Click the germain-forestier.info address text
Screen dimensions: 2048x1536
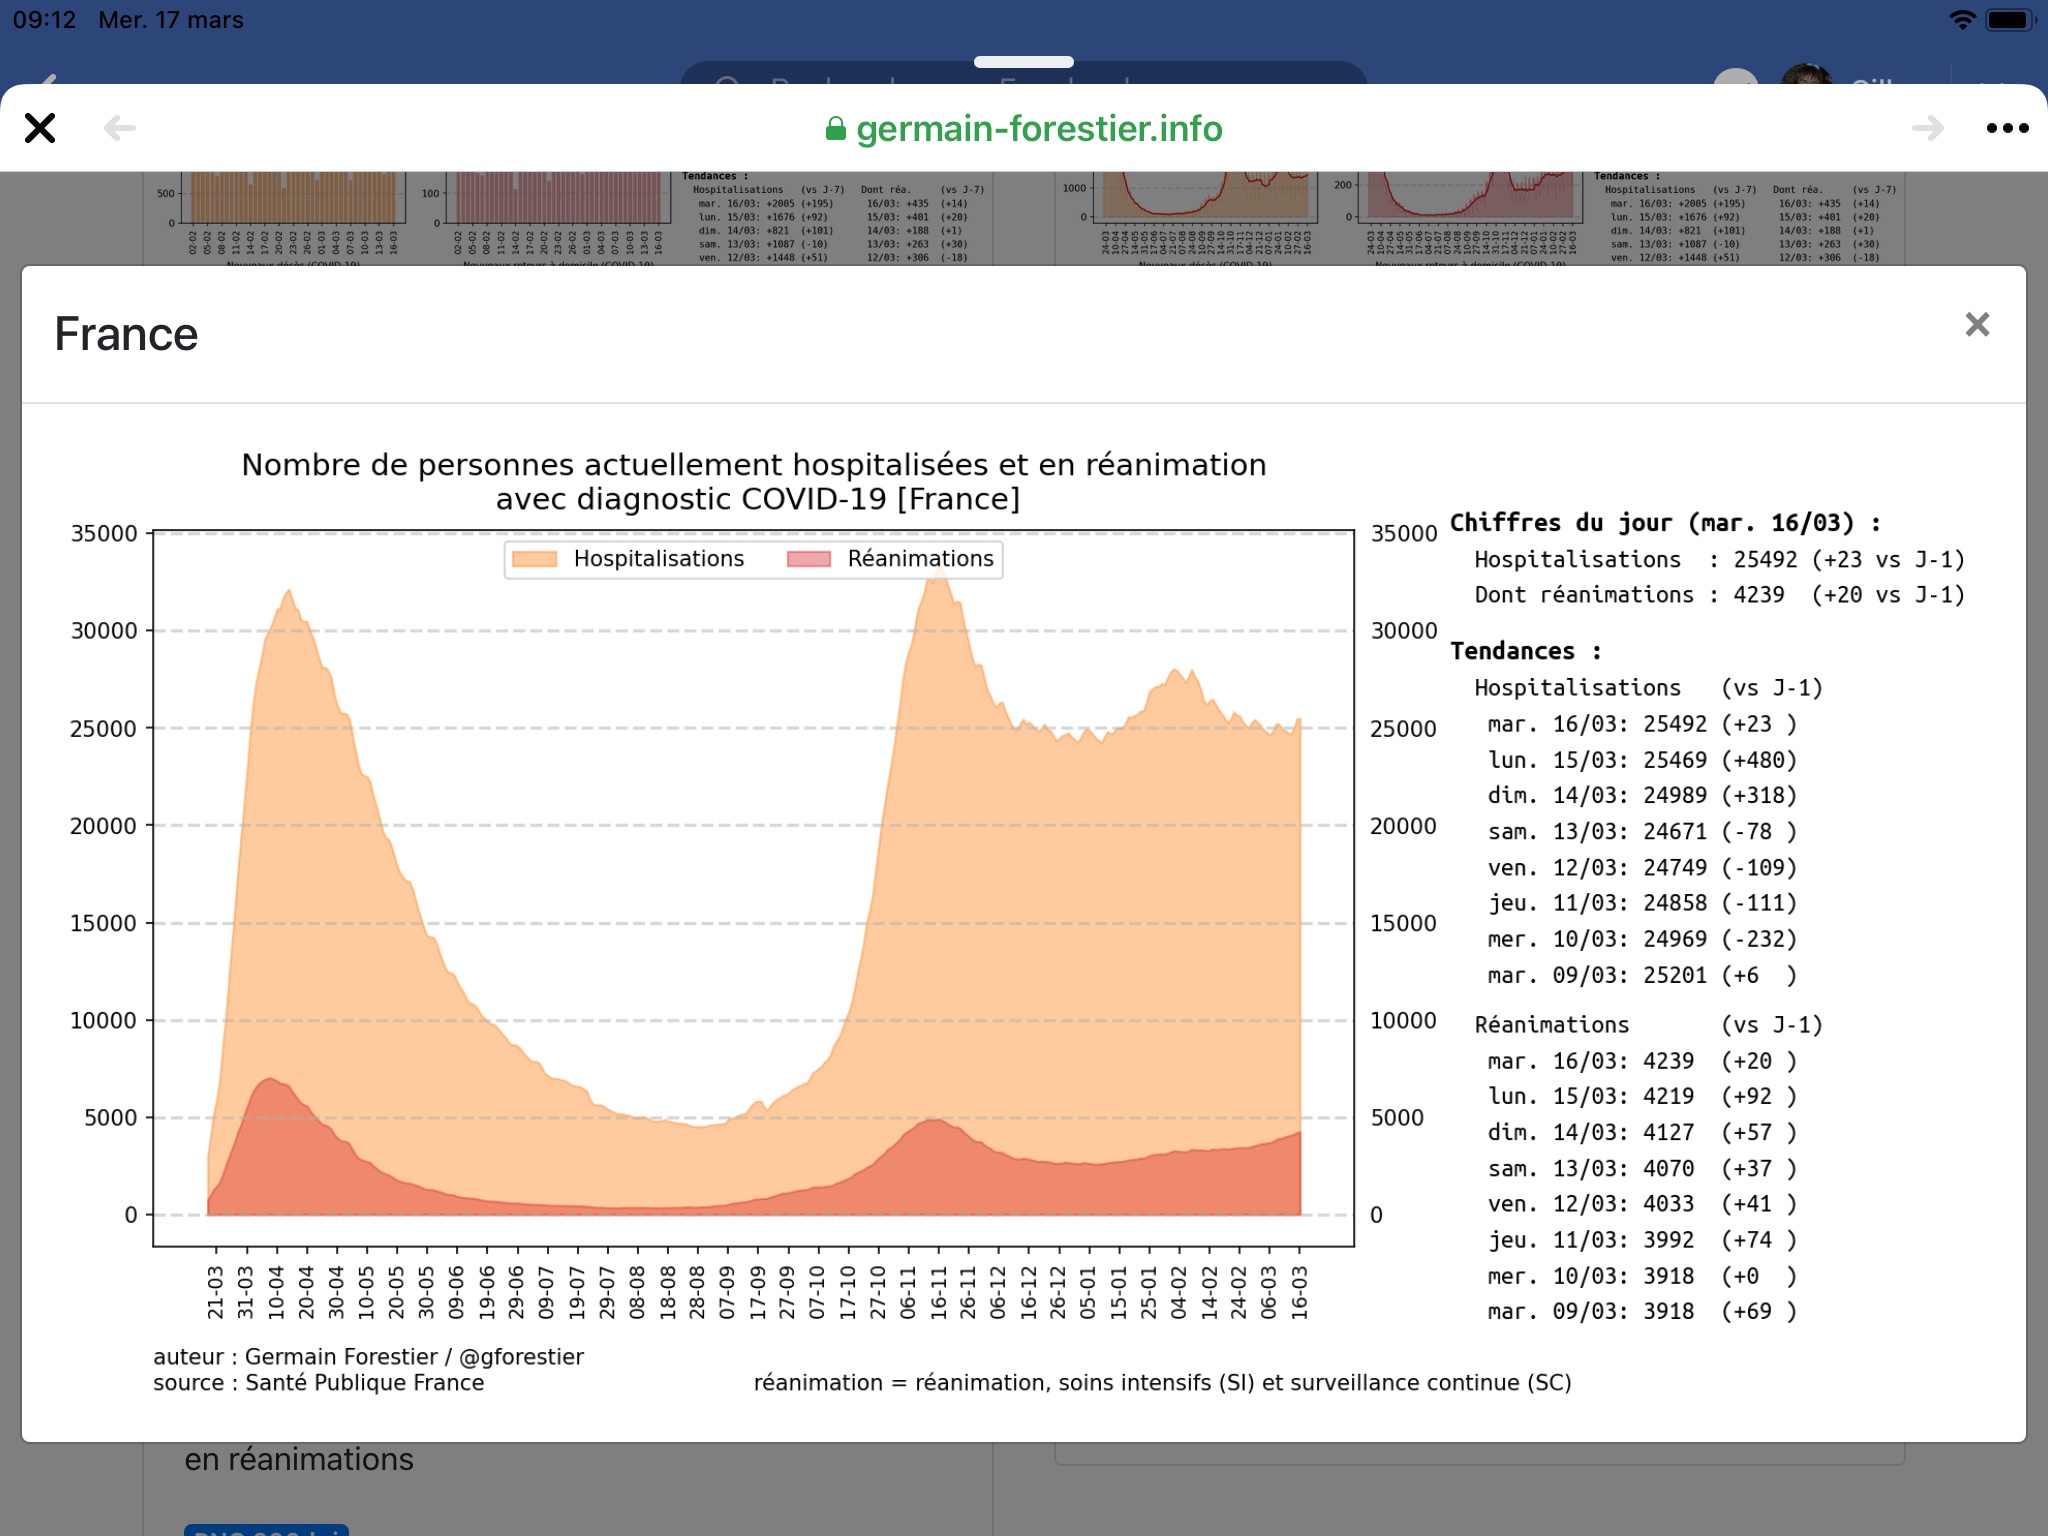point(1038,129)
